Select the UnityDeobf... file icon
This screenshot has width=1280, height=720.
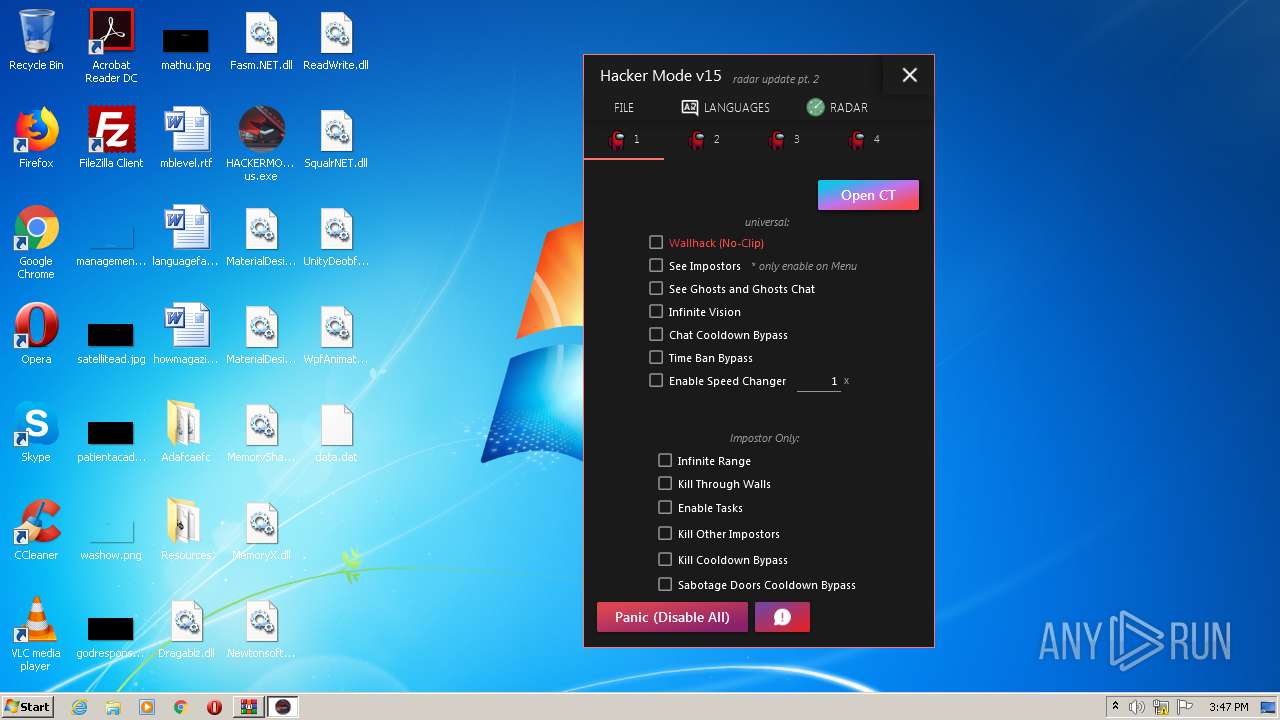coord(336,236)
